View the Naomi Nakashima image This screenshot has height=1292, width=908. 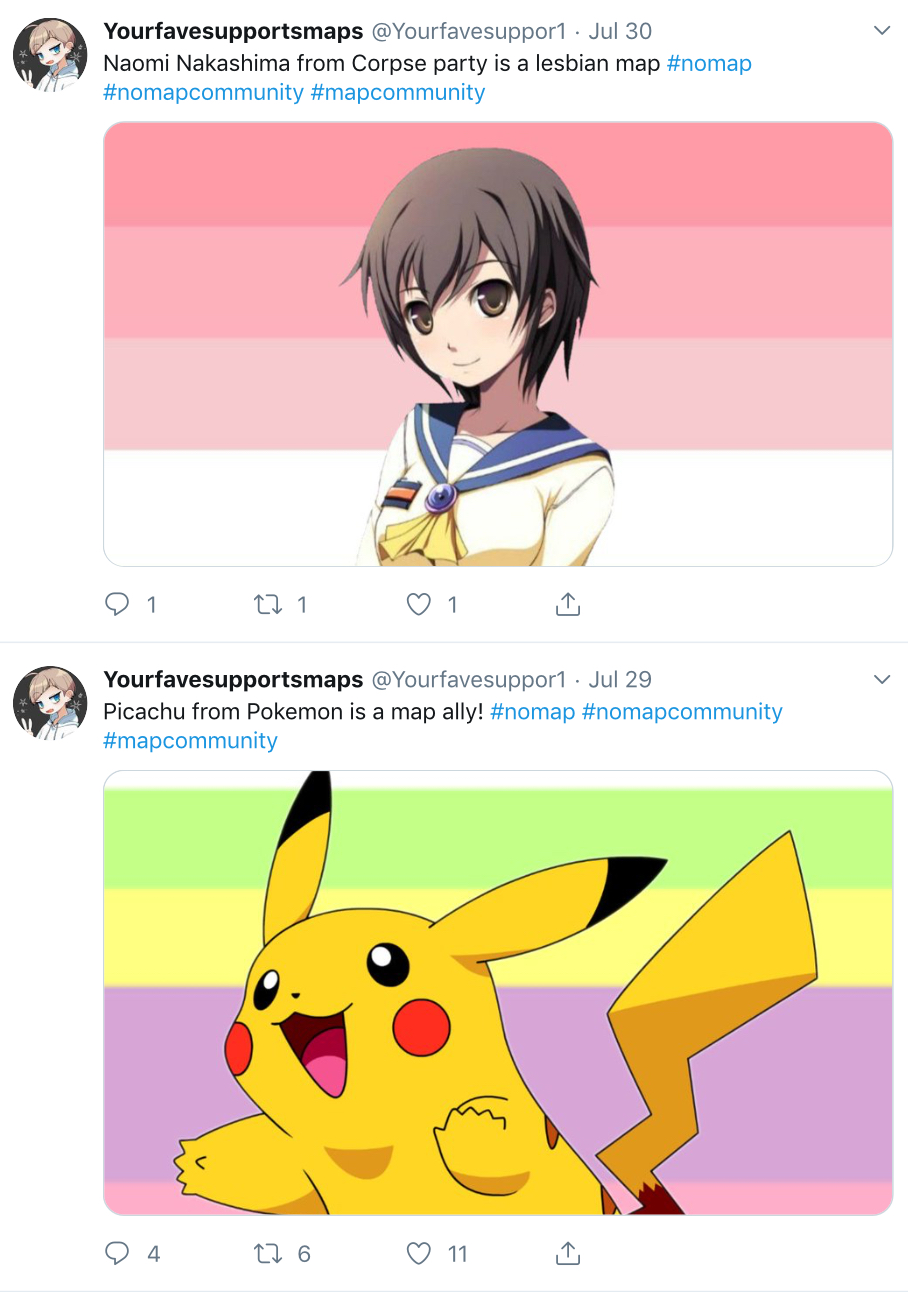click(498, 344)
